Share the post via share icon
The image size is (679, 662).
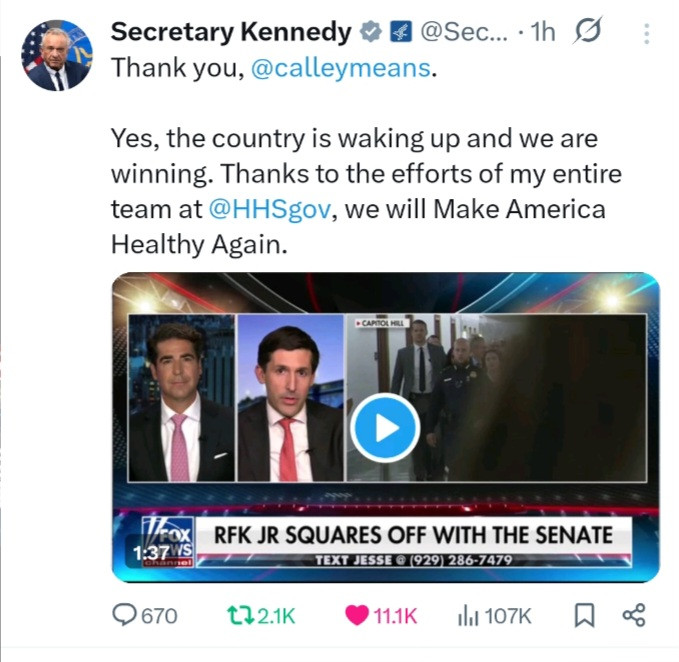pyautogui.click(x=634, y=615)
